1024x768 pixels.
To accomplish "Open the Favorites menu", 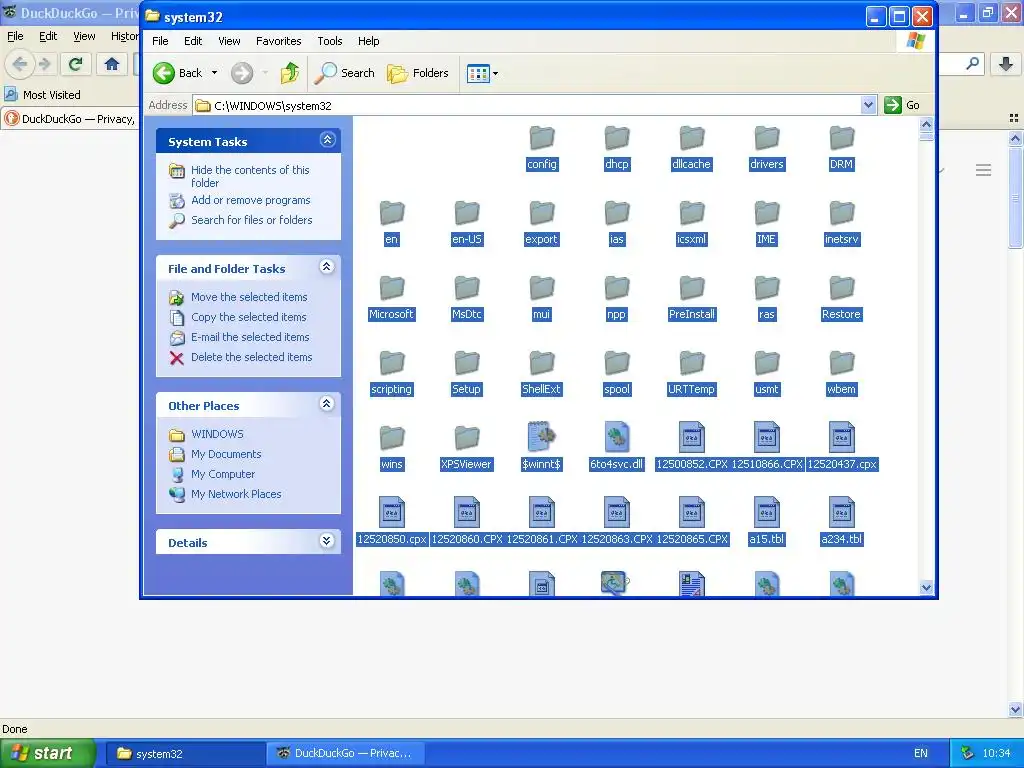I will (279, 41).
